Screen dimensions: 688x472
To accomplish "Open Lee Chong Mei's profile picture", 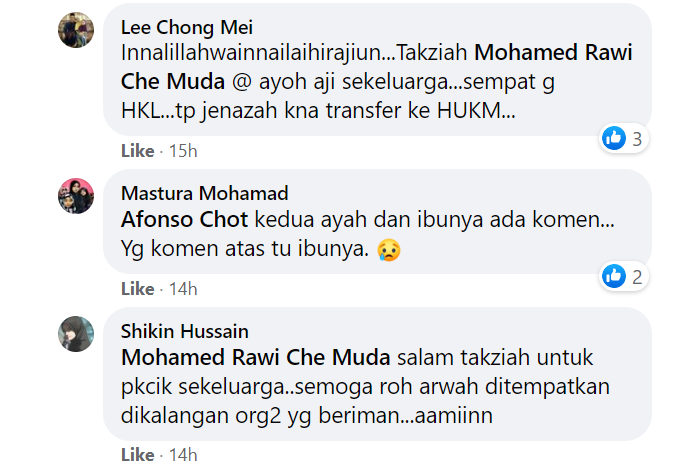I will 76,30.
